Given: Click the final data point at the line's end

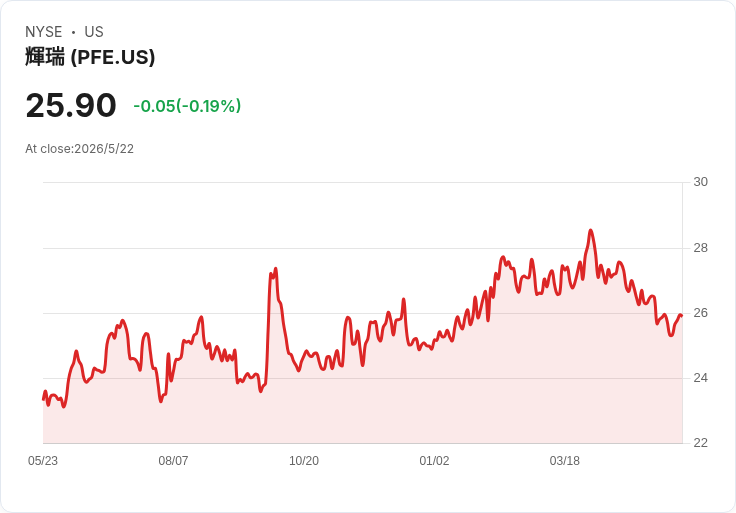Looking at the screenshot, I should click(681, 315).
